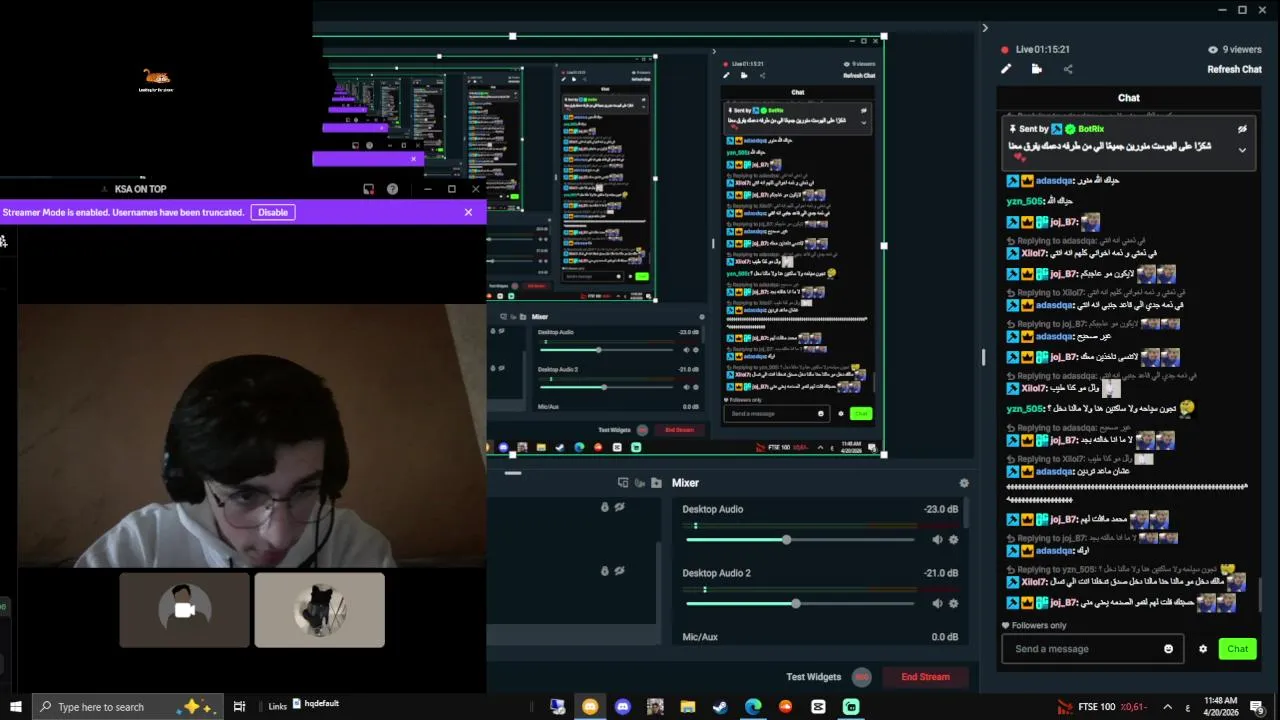Adjust the Desktop Audio volume slider

coord(800,540)
